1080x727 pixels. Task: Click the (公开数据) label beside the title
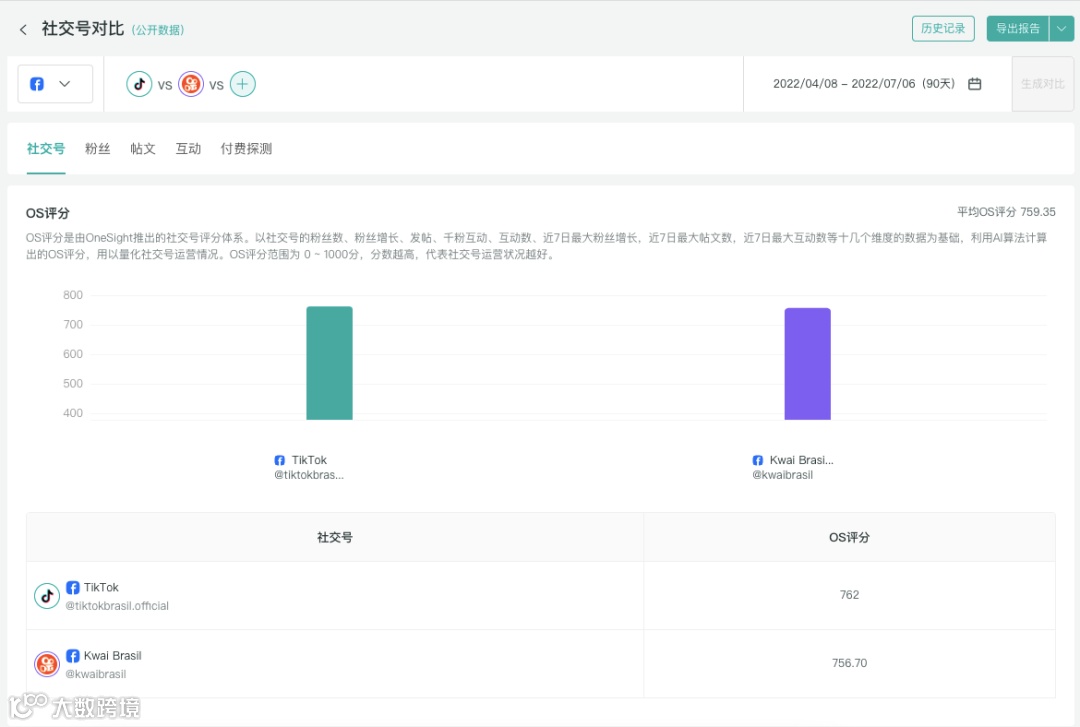(x=158, y=30)
